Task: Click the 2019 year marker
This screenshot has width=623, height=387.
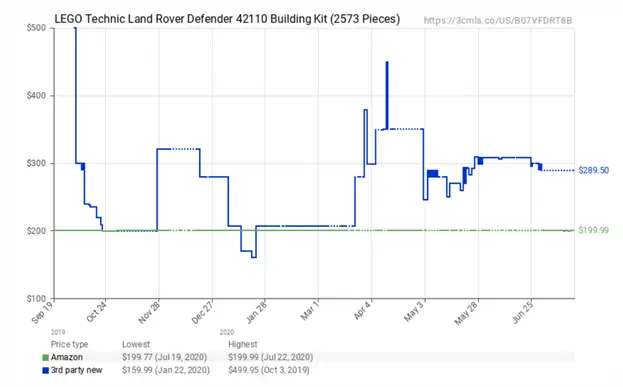Action: click(x=58, y=332)
